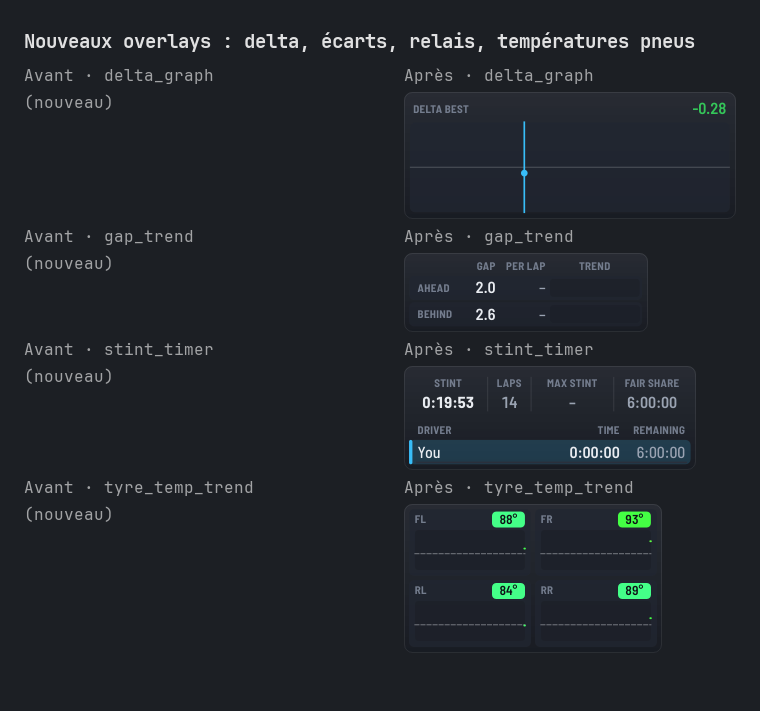Click the 'Avant · stint_timer' label
This screenshot has width=760, height=711.
pyautogui.click(x=119, y=349)
